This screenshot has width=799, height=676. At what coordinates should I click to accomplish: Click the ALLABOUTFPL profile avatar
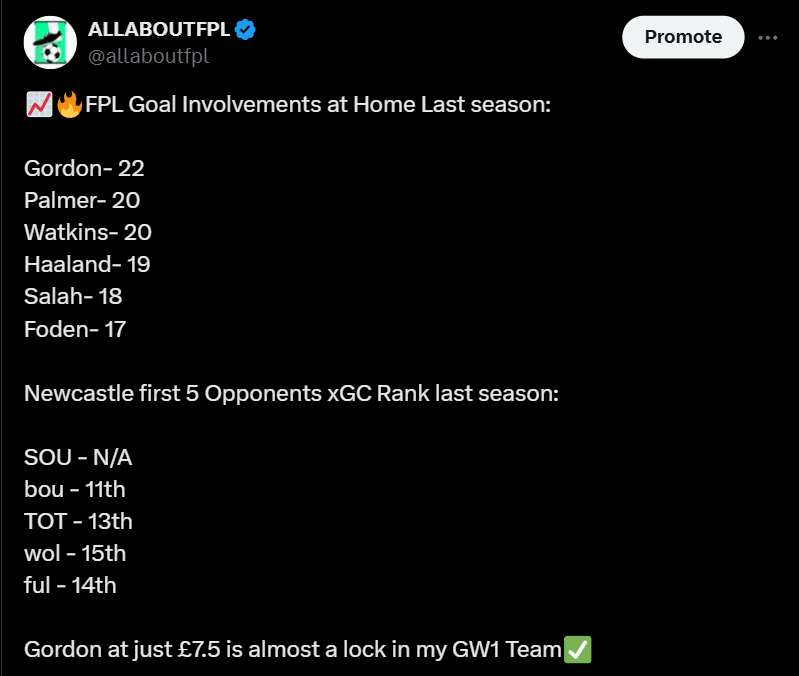[50, 42]
